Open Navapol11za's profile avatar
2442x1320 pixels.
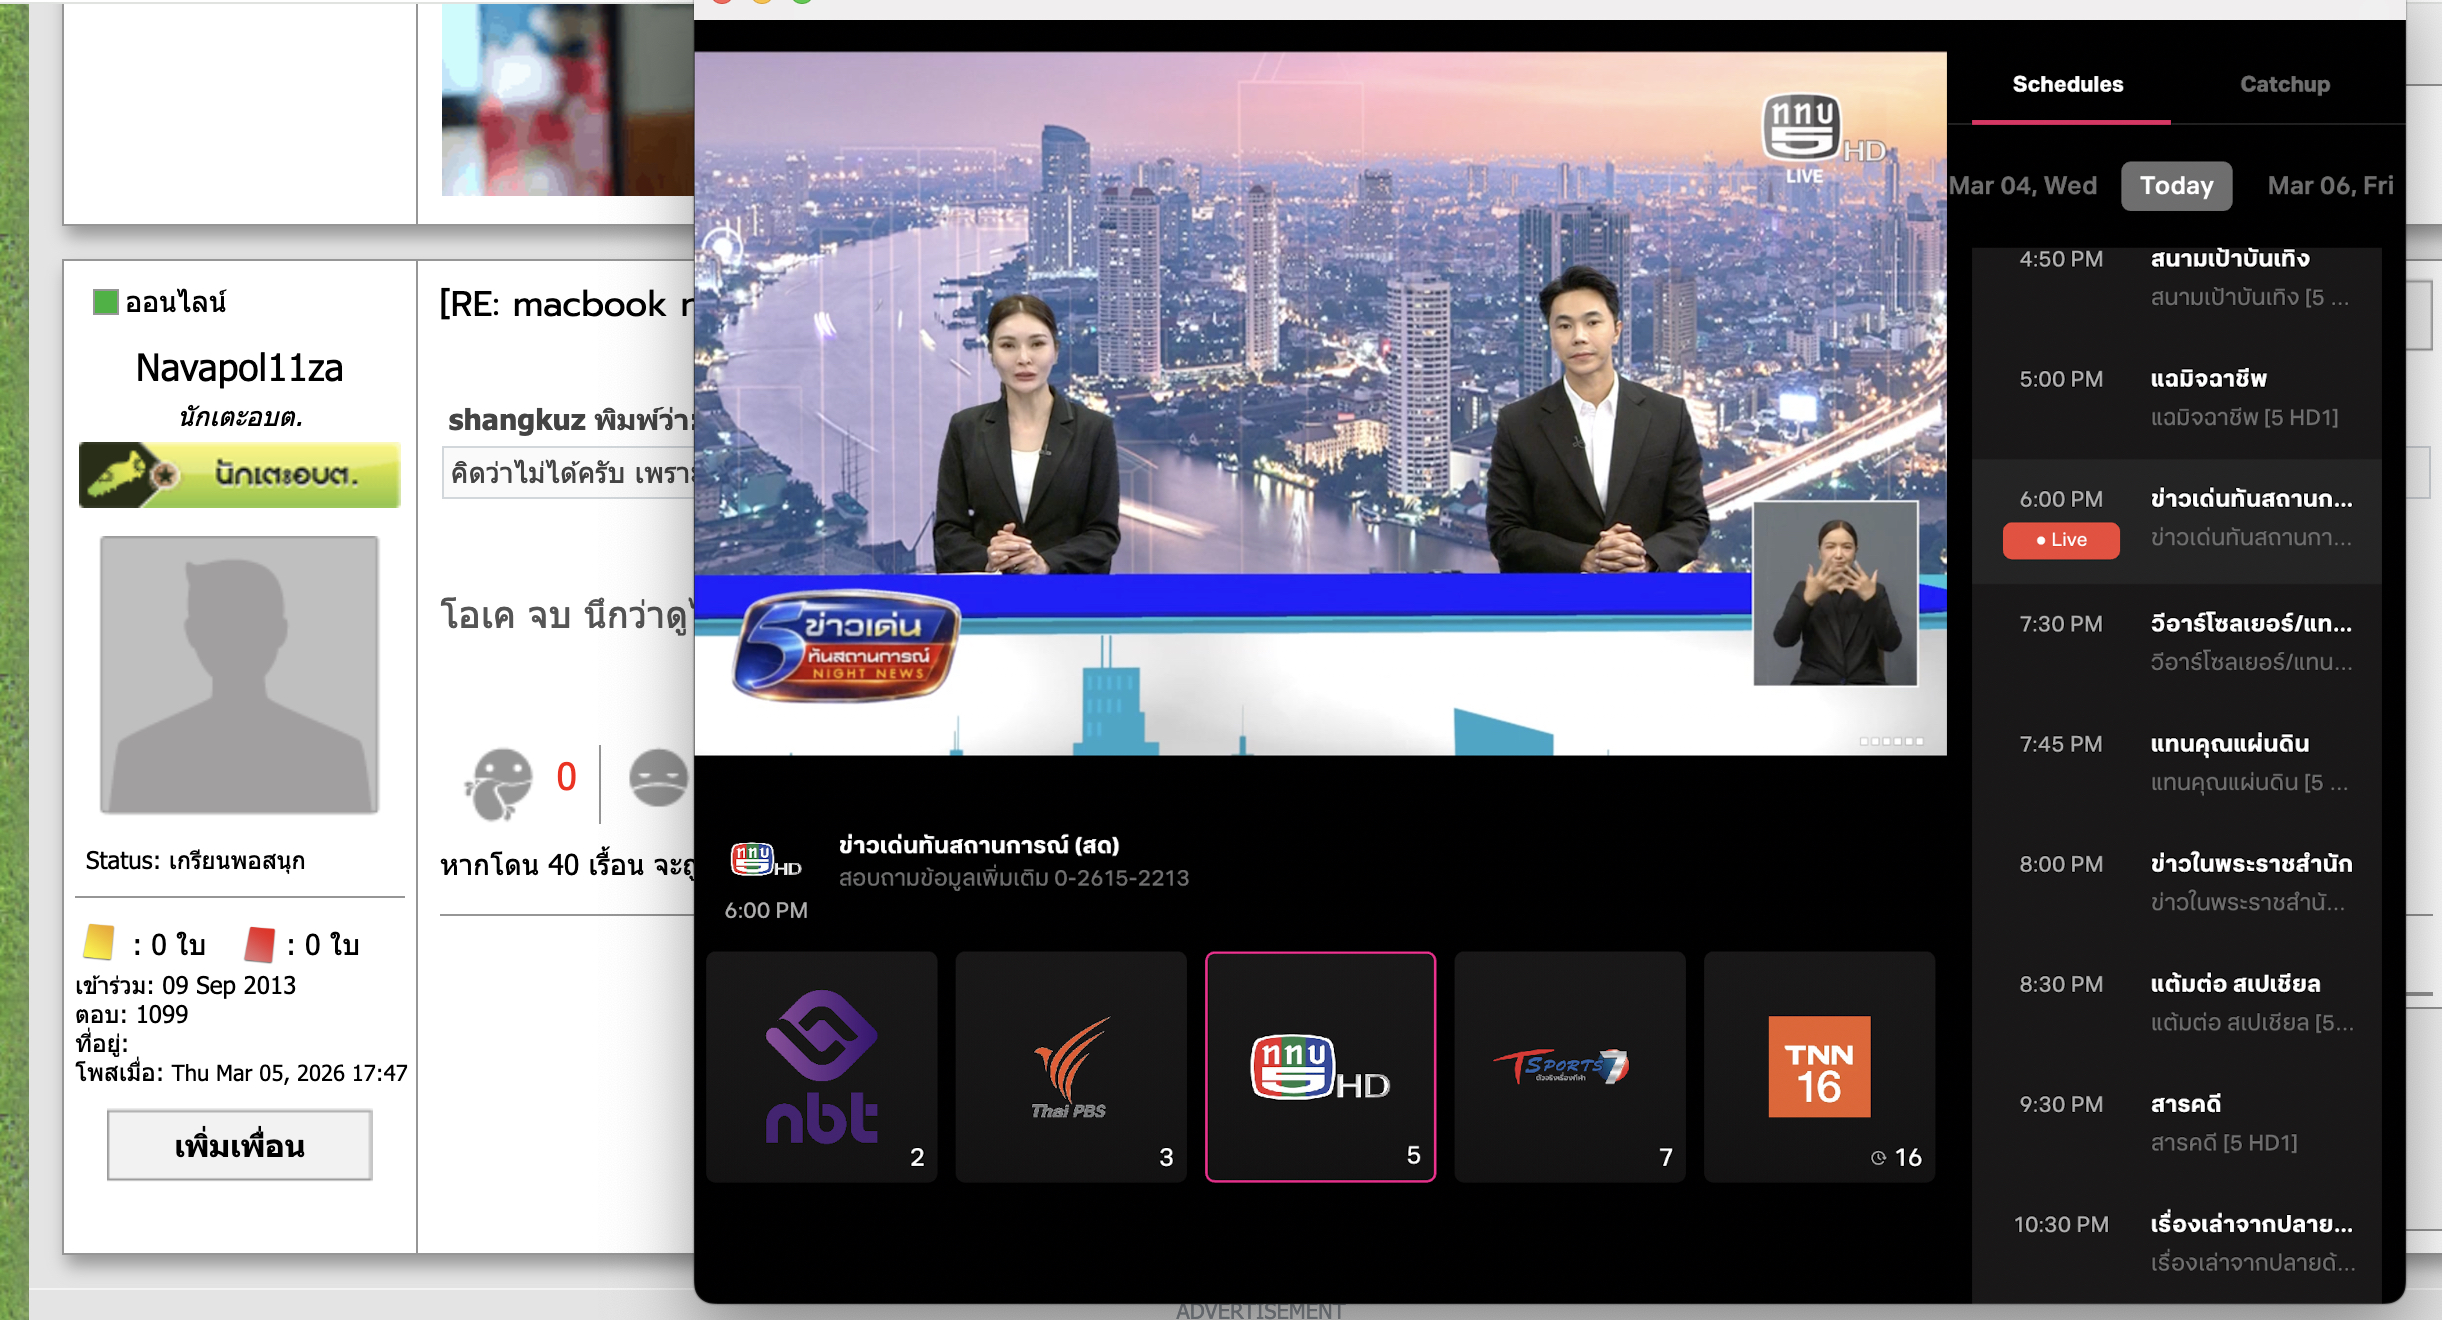(240, 674)
